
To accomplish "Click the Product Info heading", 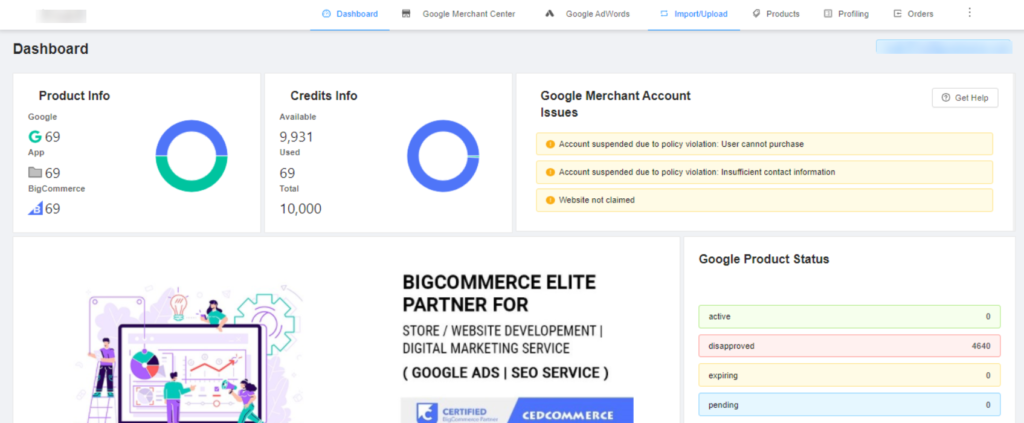I will pos(74,96).
